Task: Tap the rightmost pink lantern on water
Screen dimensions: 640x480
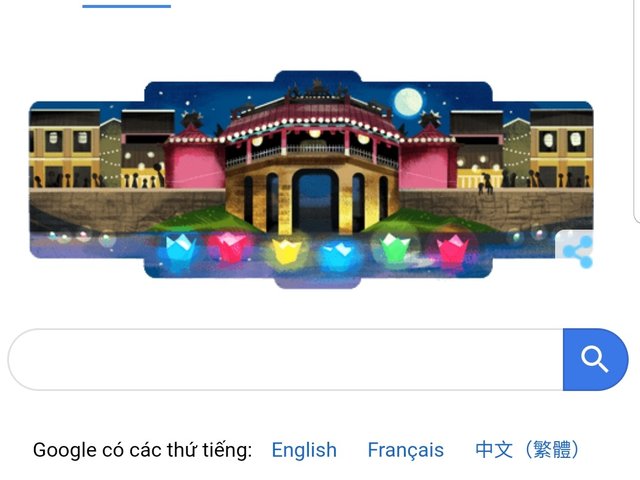Action: 452,249
